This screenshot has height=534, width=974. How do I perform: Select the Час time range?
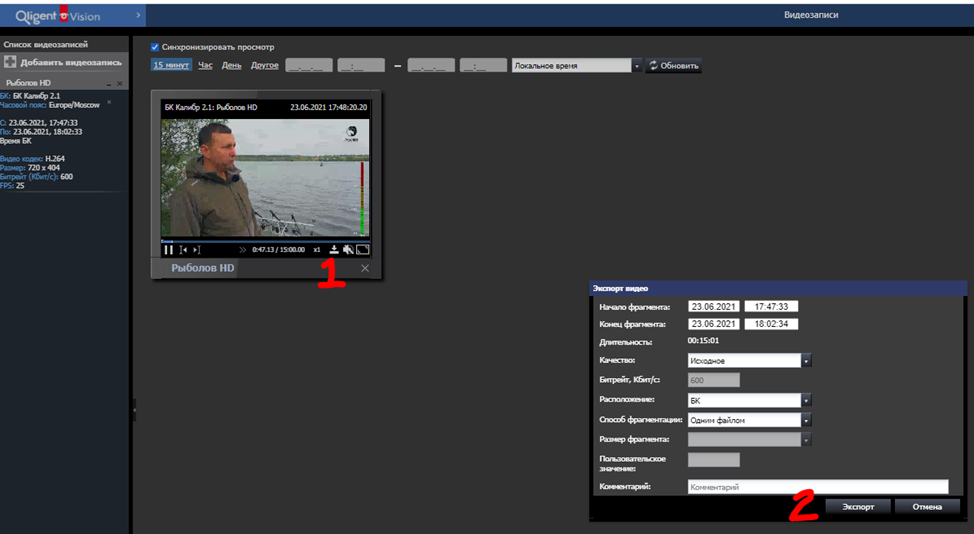coord(205,65)
